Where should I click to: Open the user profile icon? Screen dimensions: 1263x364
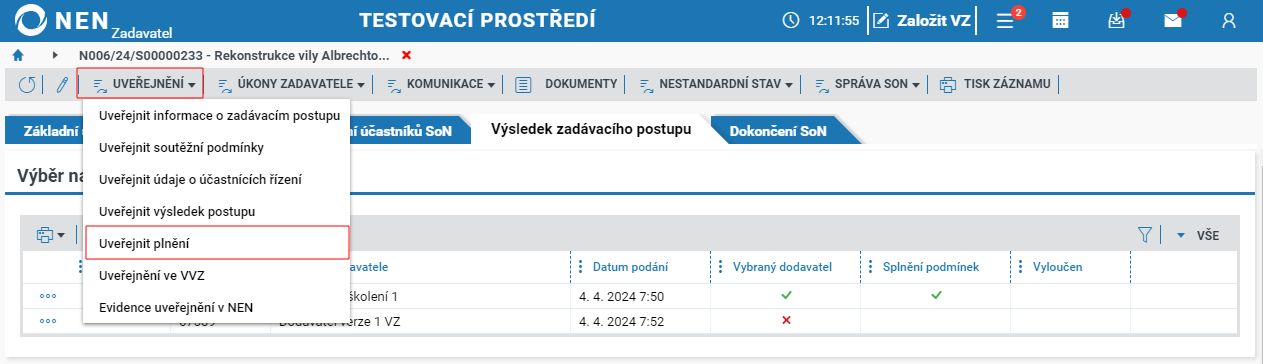coord(1230,20)
